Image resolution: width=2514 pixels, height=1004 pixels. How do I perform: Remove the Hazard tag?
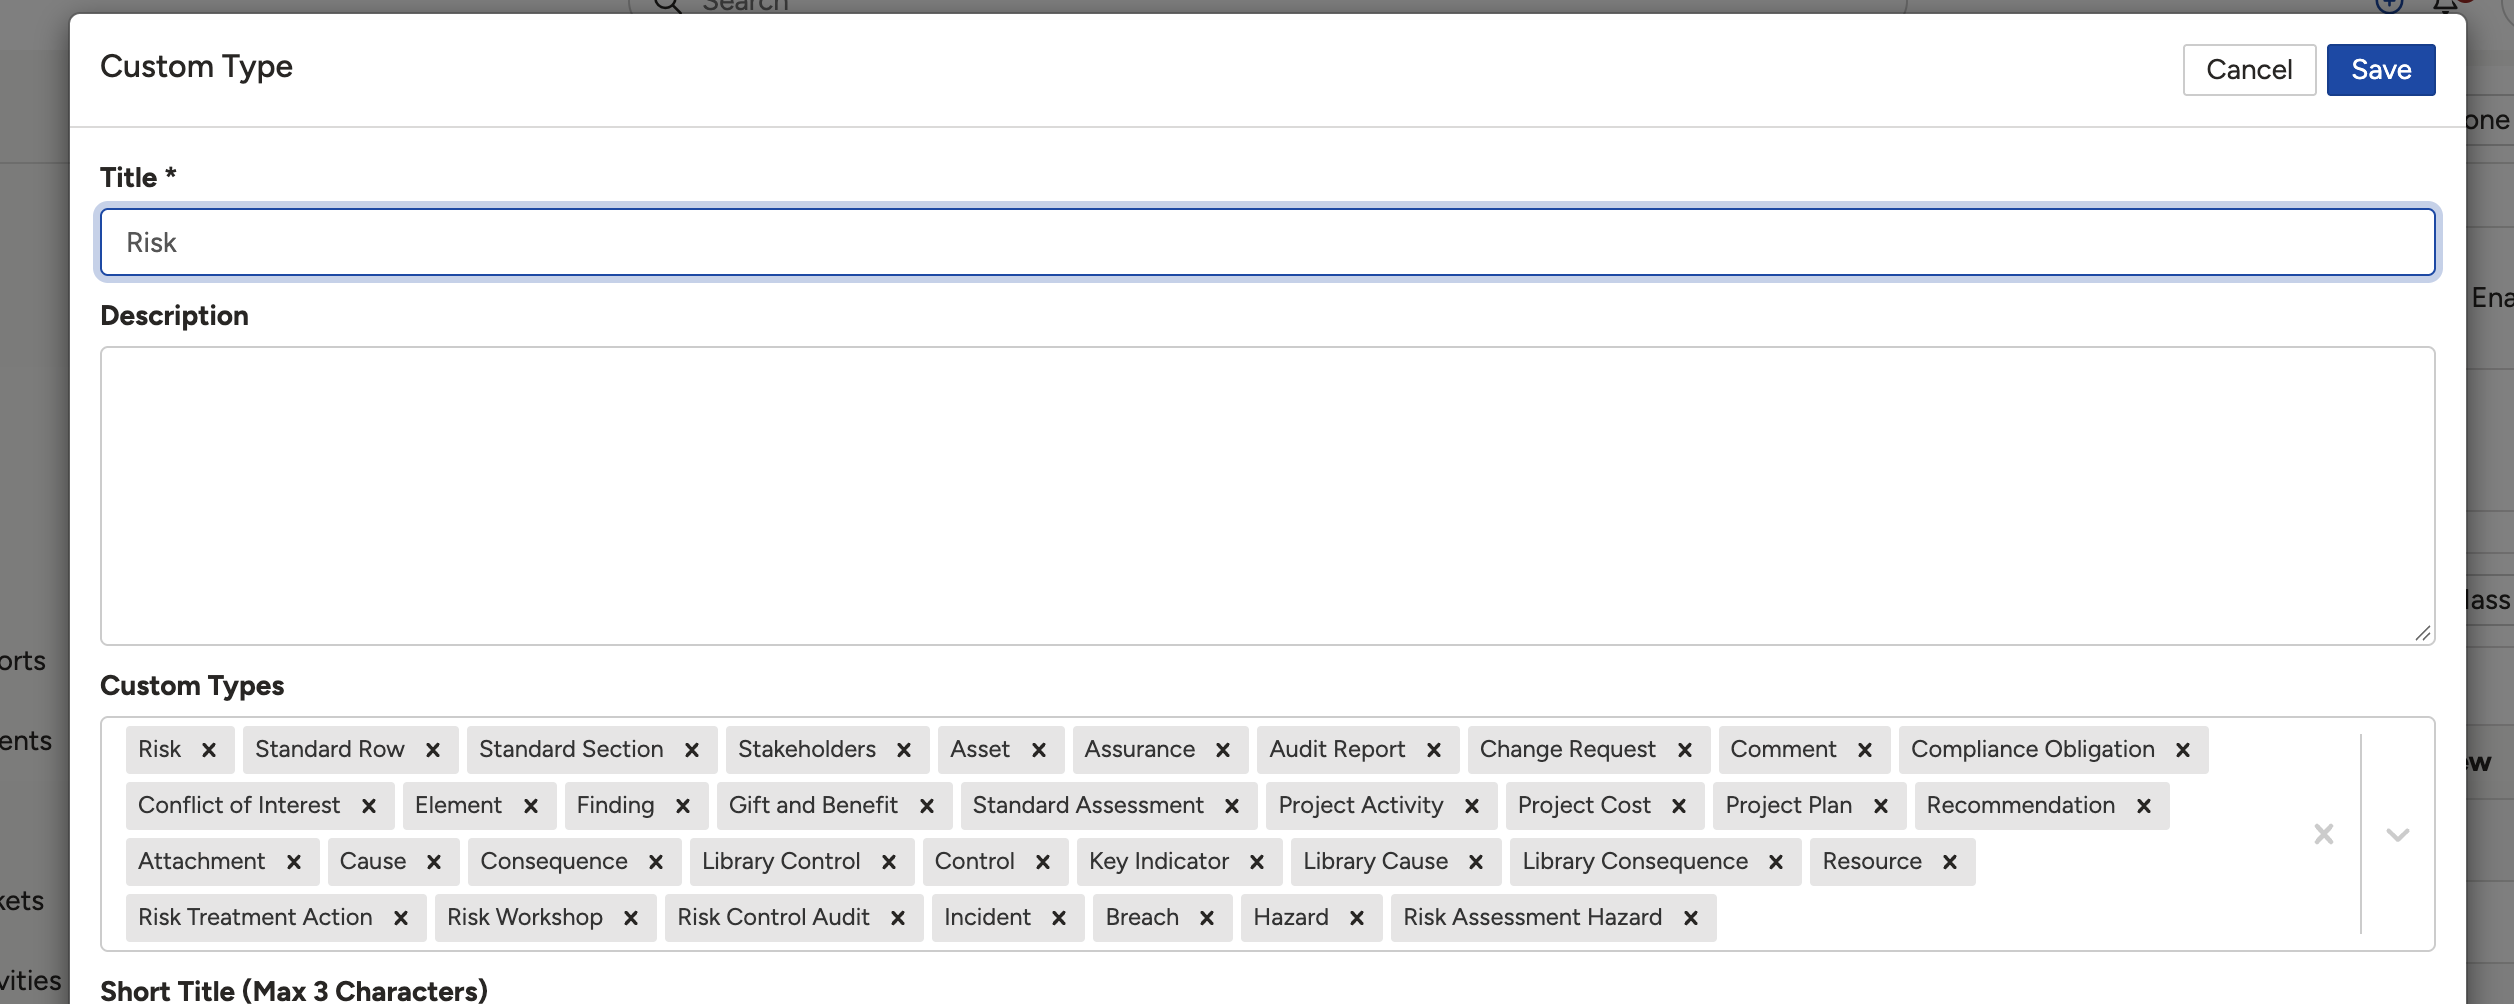(1357, 918)
